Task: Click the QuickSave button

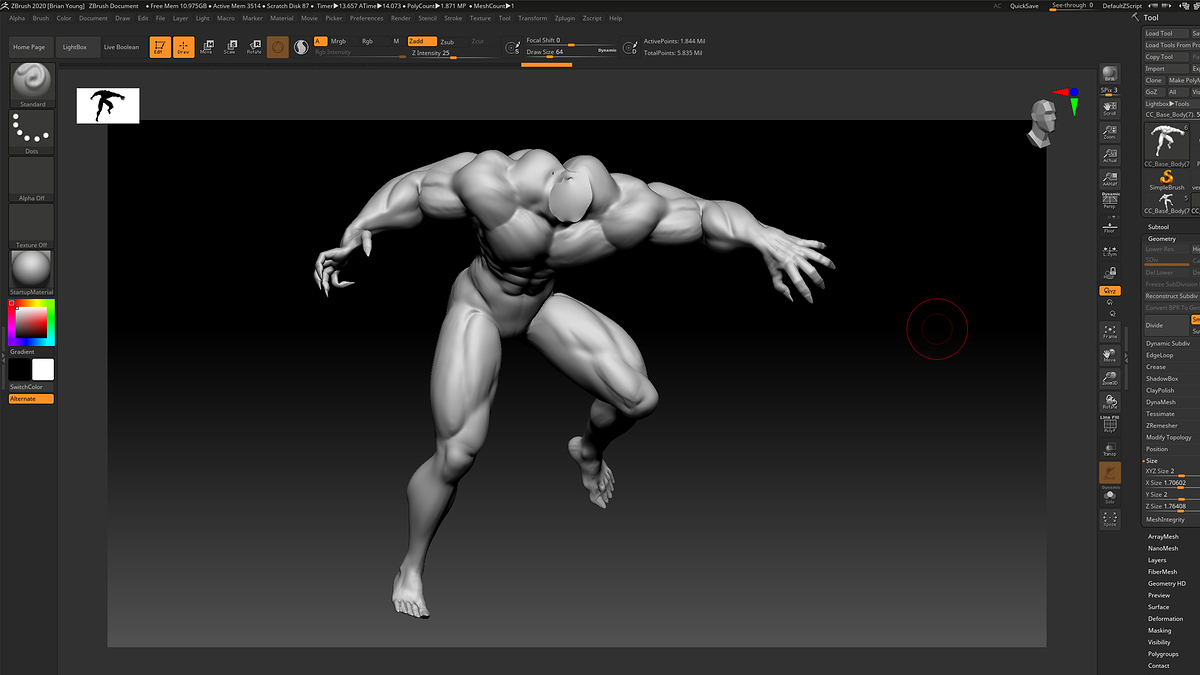Action: (x=1024, y=5)
